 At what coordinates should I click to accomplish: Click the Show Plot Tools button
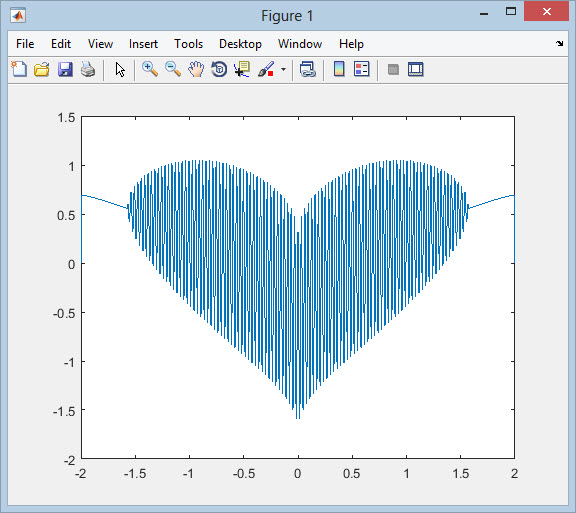[x=415, y=69]
